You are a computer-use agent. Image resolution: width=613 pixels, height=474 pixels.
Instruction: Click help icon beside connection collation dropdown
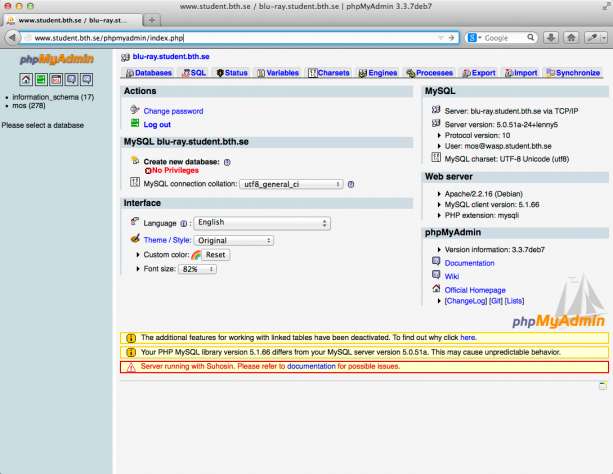coord(351,184)
